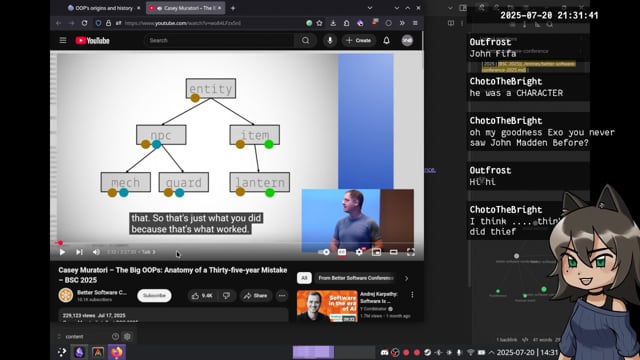Subscribe to Better Software Conference channel
The height and width of the screenshot is (360, 640).
tap(154, 296)
